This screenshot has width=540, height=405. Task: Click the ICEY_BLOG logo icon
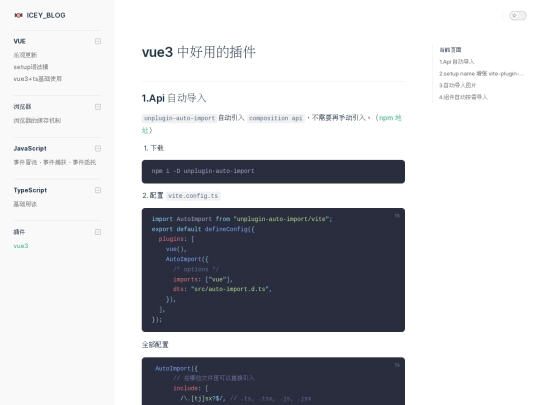18,15
